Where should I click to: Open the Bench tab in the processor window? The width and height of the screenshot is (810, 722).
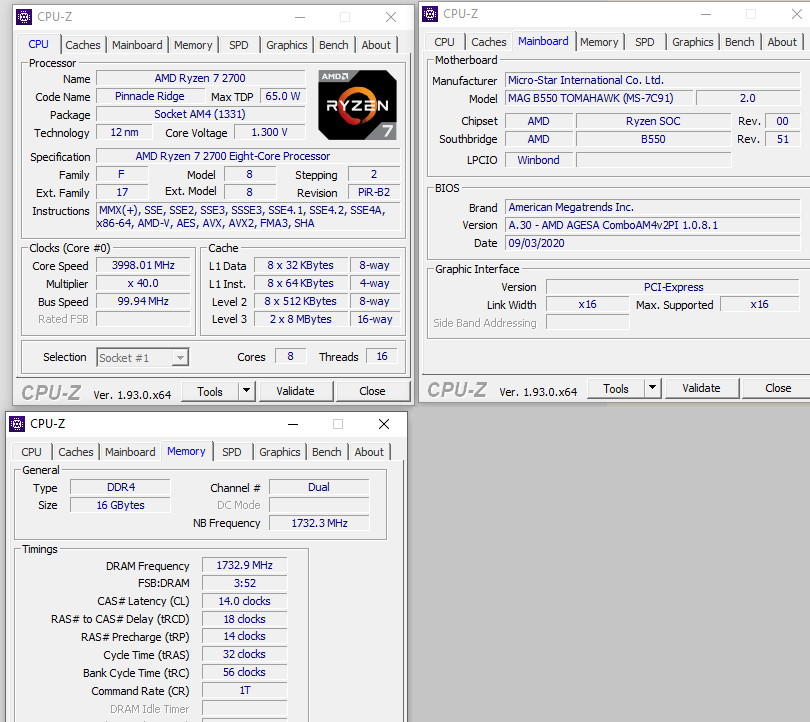tap(334, 45)
